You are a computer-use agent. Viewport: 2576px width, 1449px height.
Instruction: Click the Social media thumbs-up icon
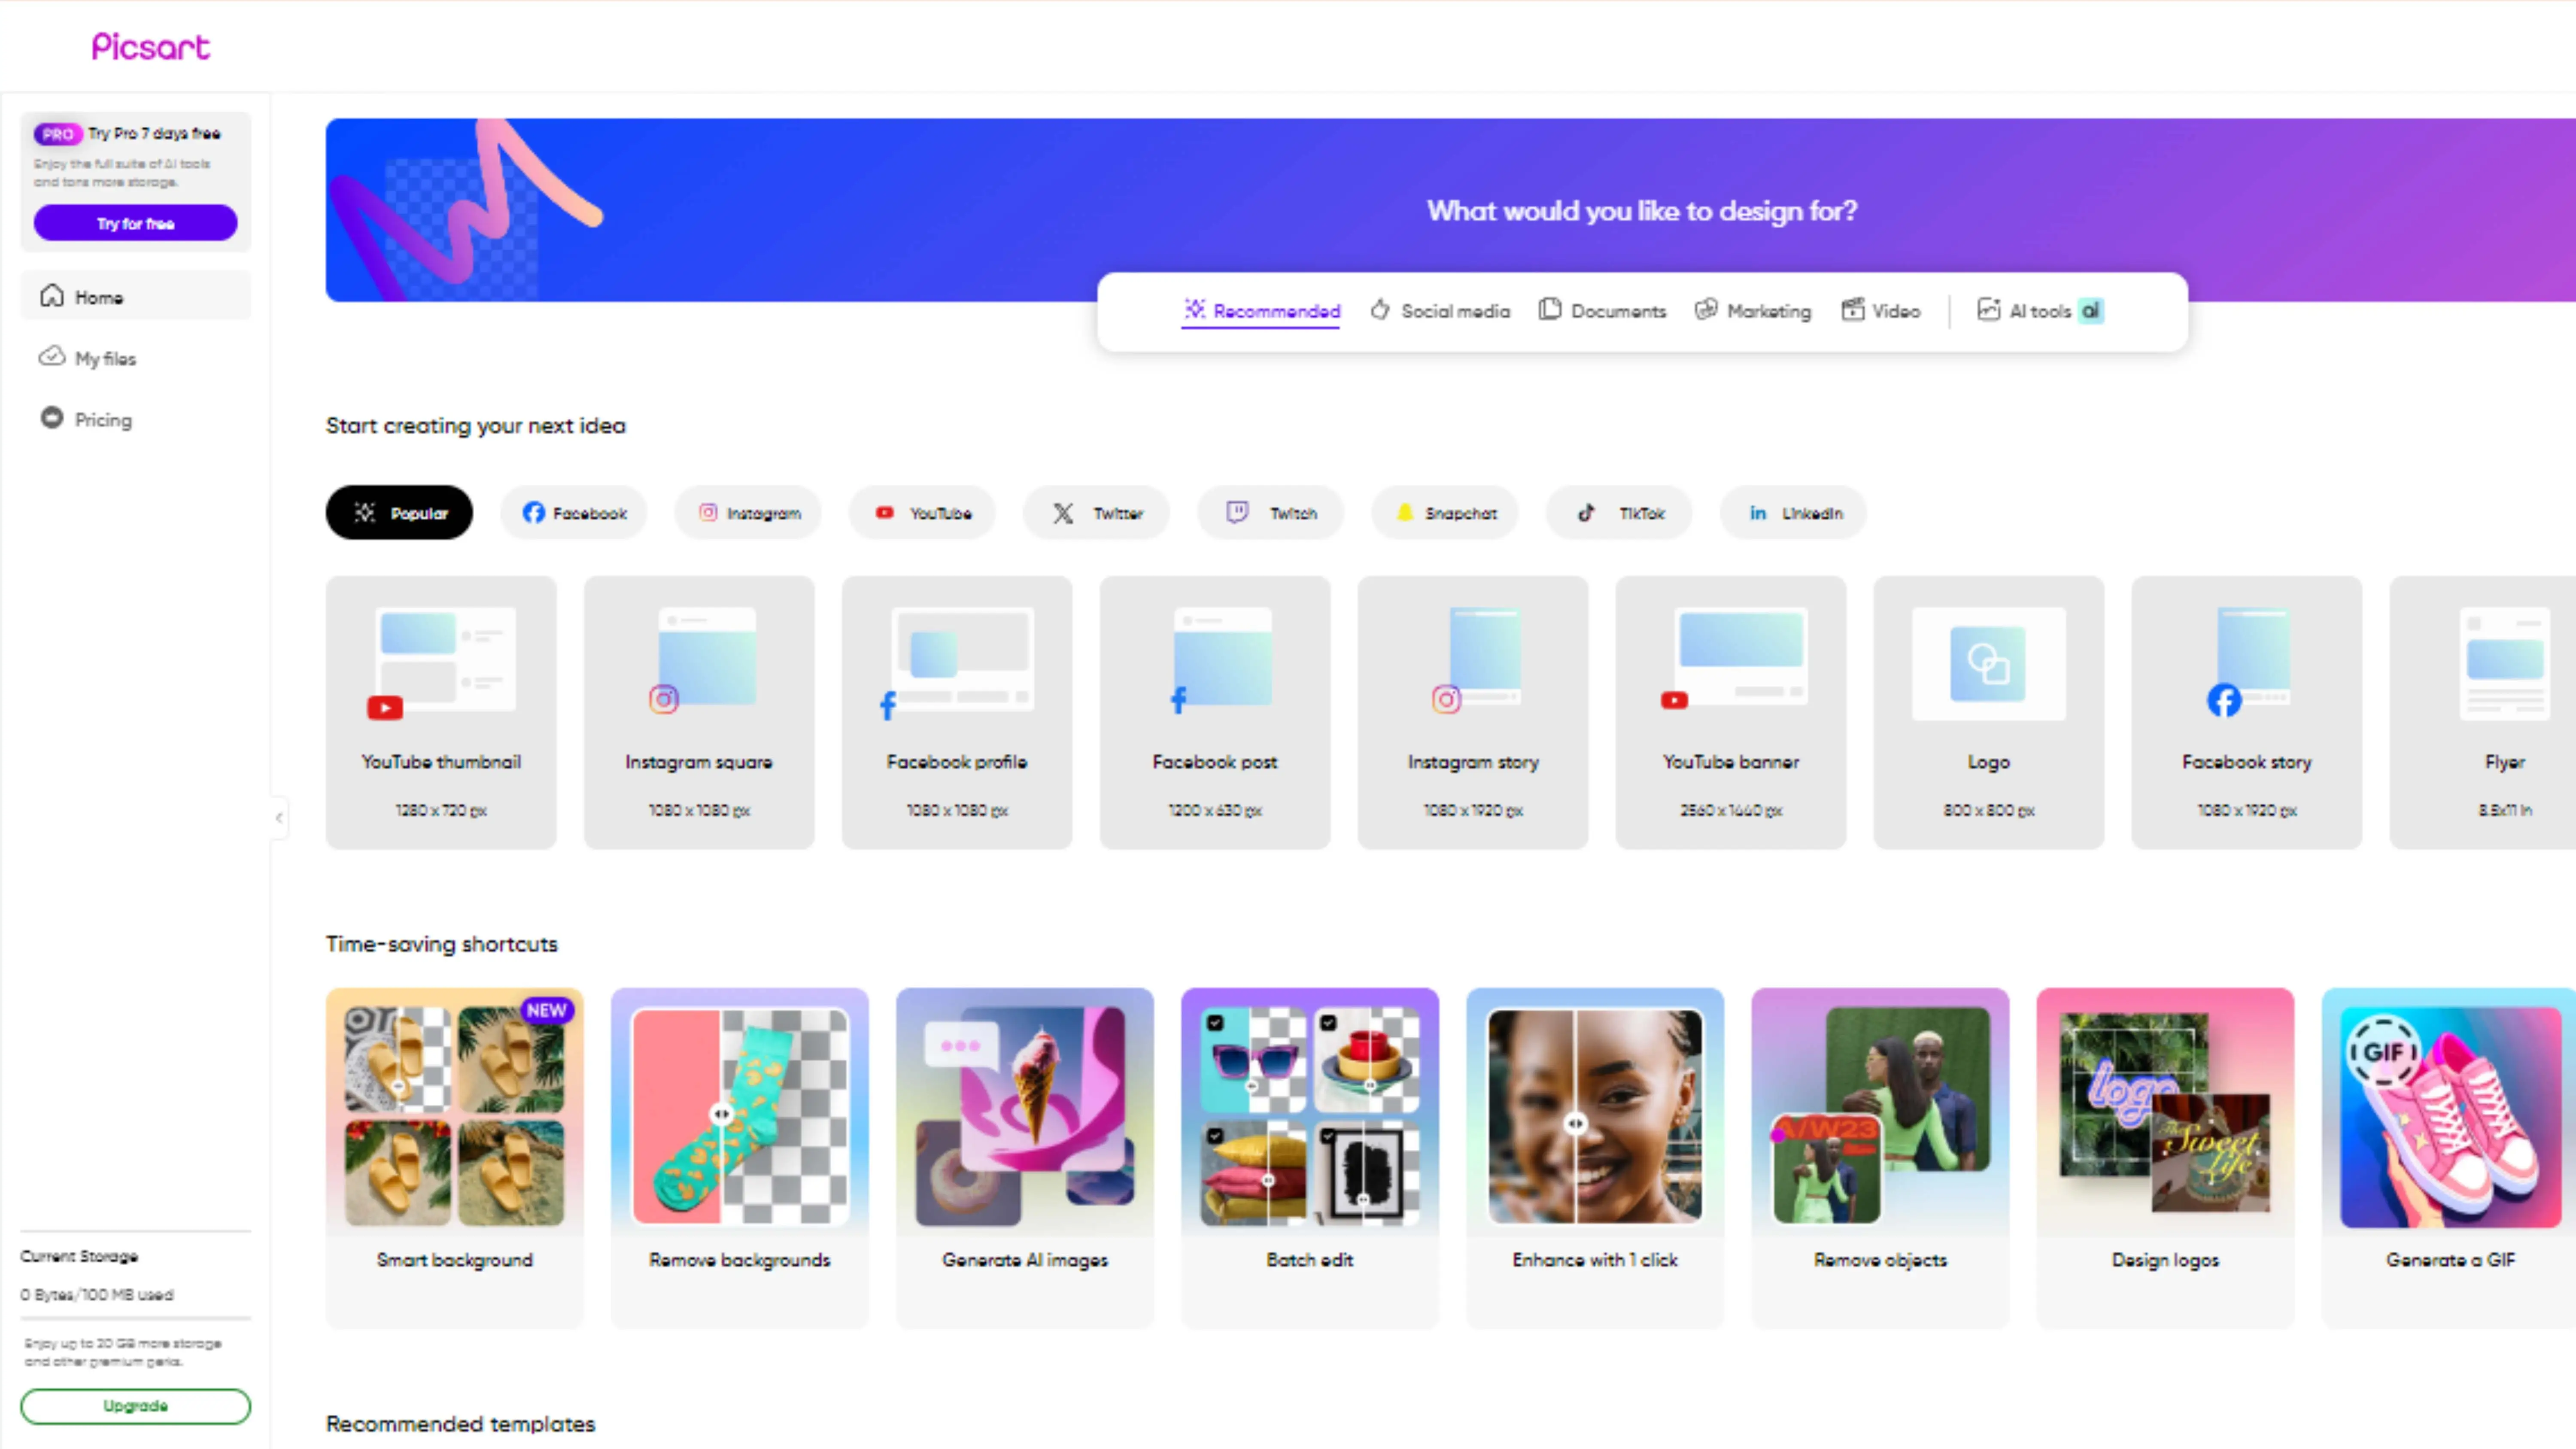tap(1380, 309)
